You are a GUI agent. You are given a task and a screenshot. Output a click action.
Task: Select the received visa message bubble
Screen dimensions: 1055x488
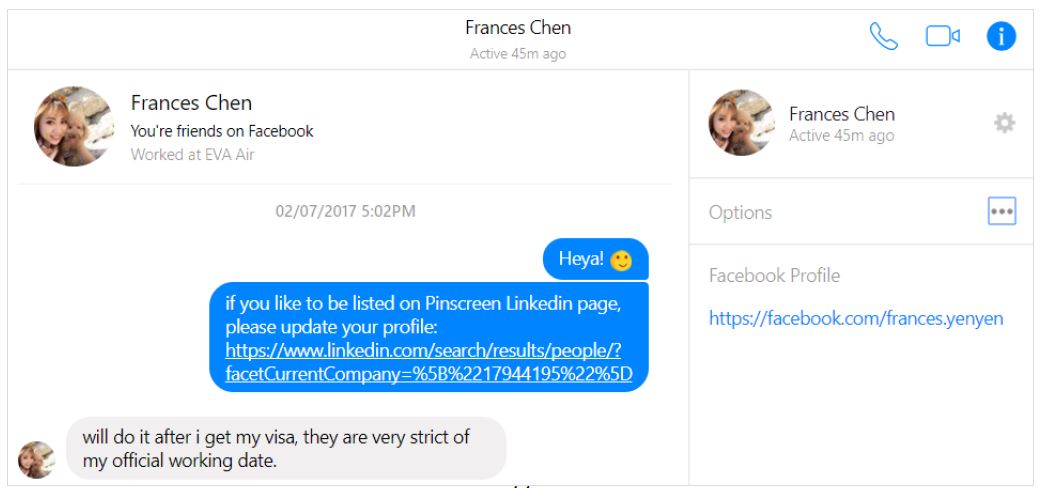[x=286, y=448]
